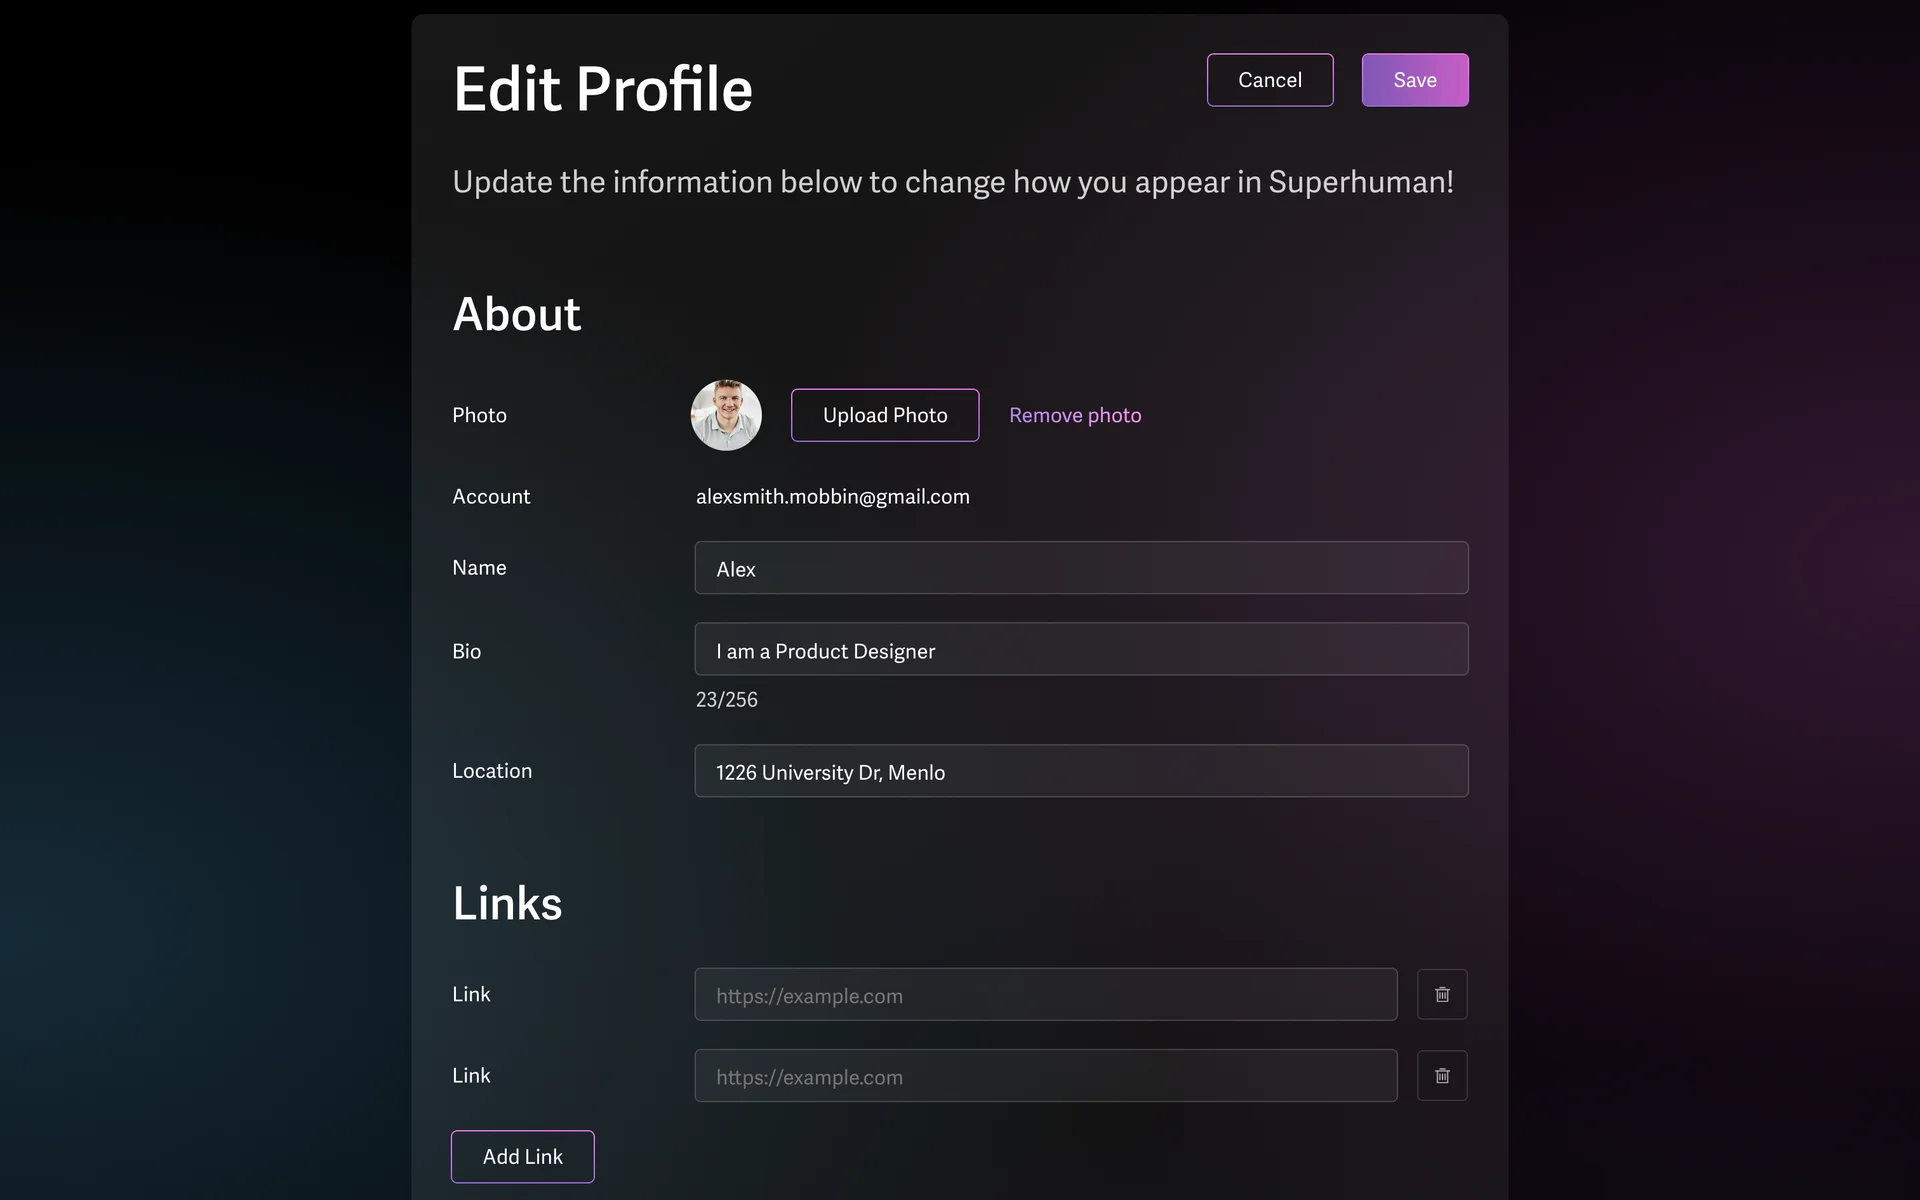
Task: Click the Remove photo link
Action: [1074, 415]
